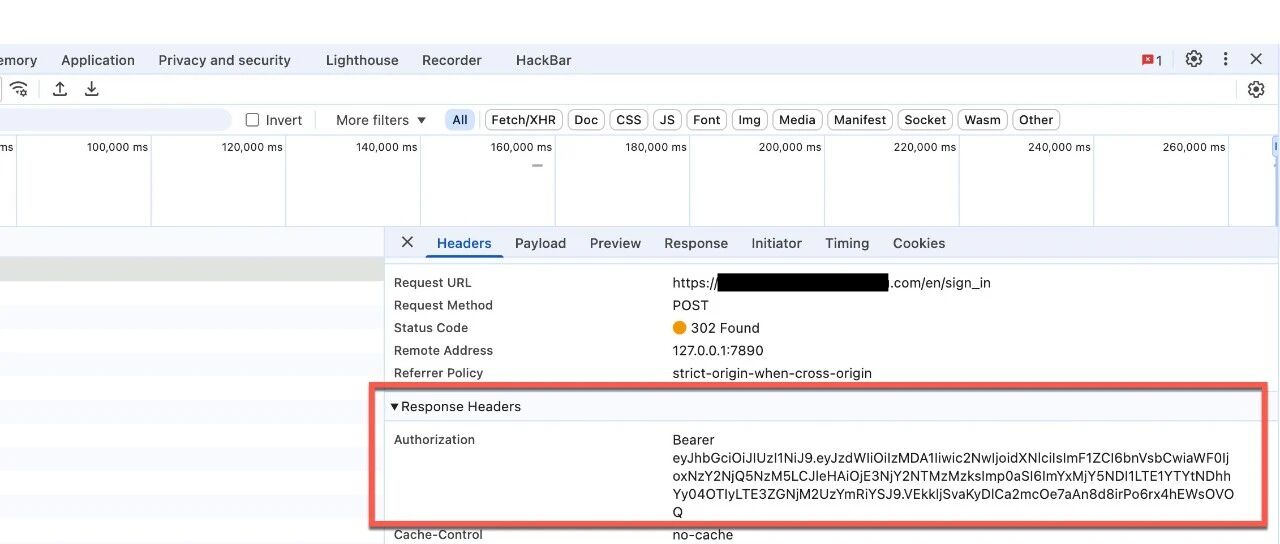This screenshot has width=1280, height=544.
Task: Click the Cache-Control header name
Action: pos(438,535)
